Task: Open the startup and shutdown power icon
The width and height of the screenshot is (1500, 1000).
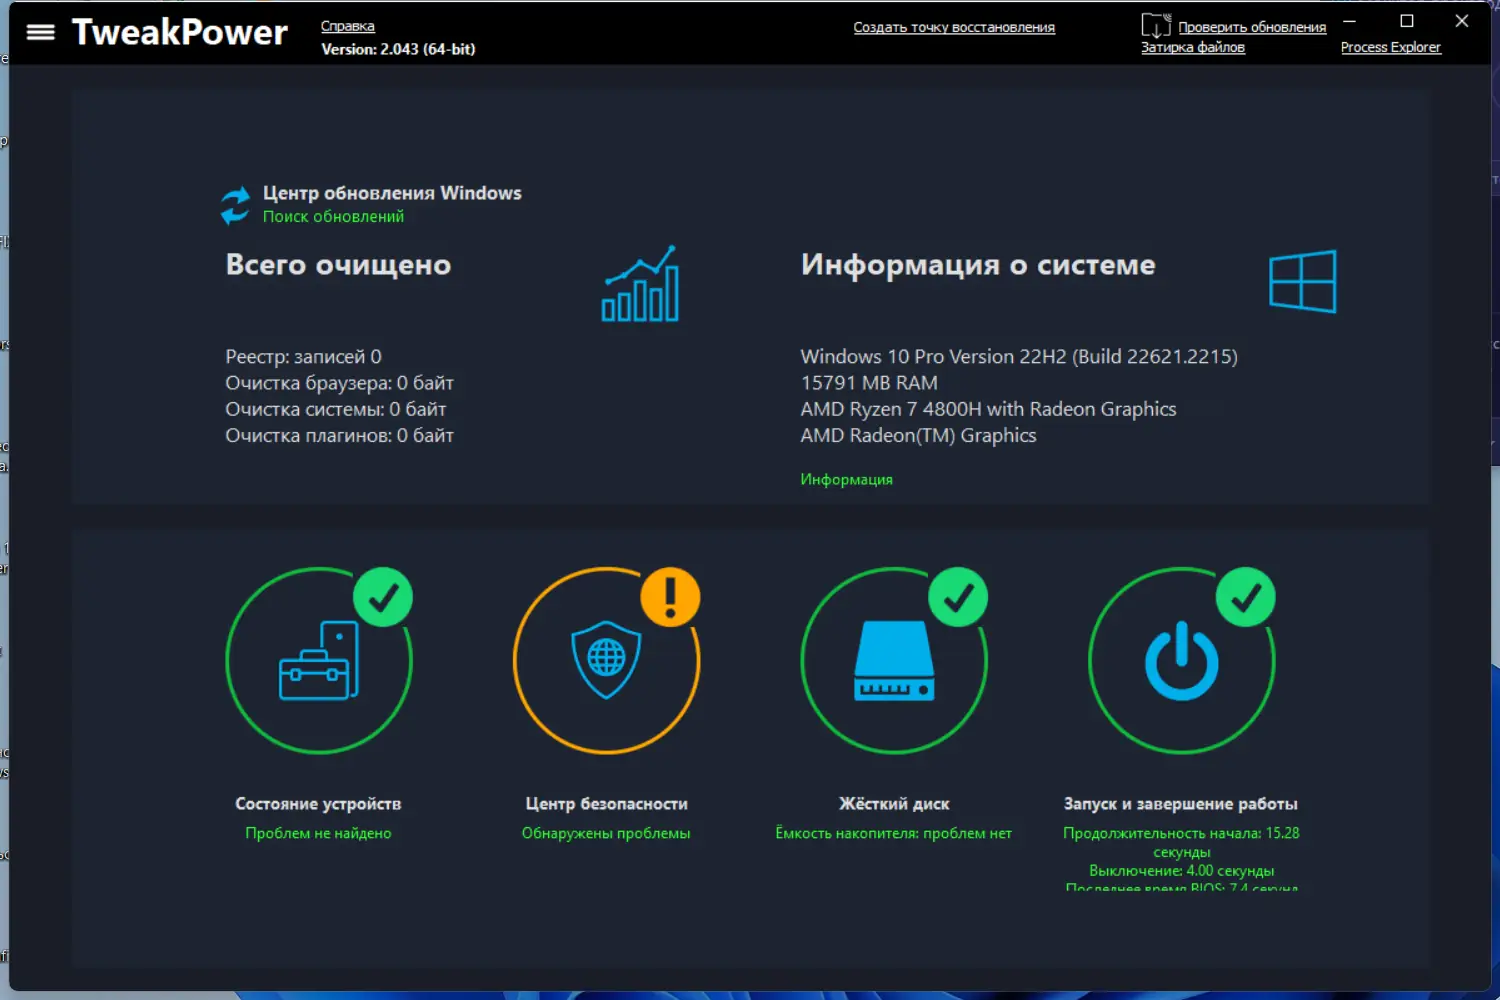Action: [1181, 660]
